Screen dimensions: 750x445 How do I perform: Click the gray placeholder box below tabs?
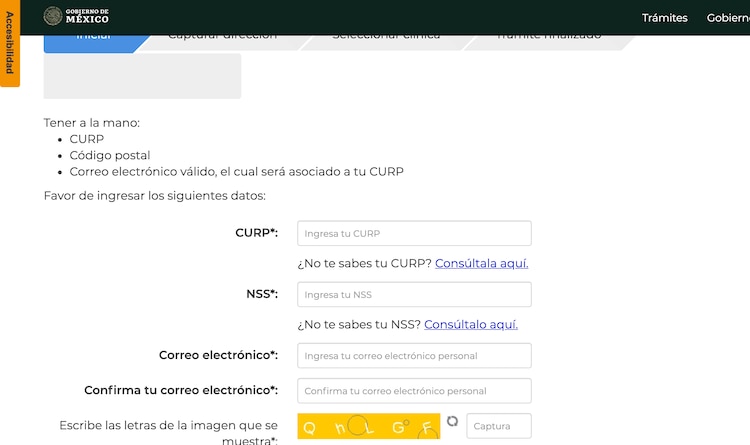(142, 76)
